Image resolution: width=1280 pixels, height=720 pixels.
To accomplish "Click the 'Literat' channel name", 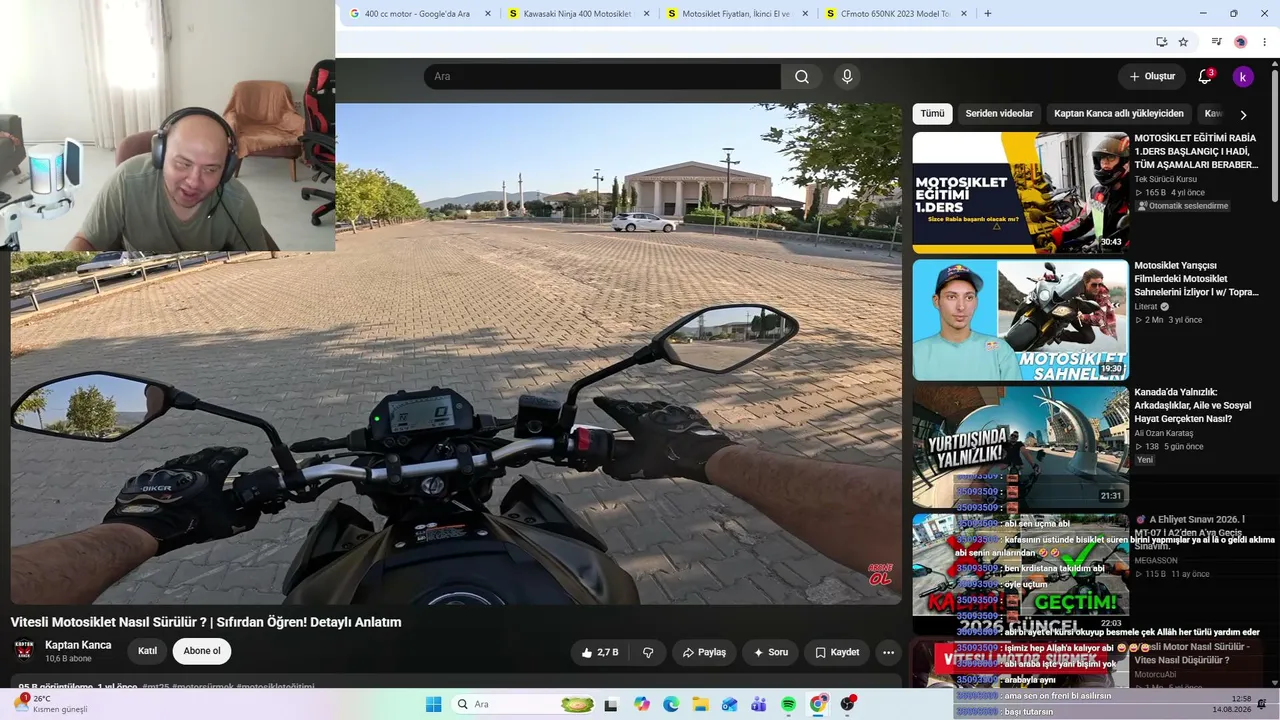I will 1146,307.
